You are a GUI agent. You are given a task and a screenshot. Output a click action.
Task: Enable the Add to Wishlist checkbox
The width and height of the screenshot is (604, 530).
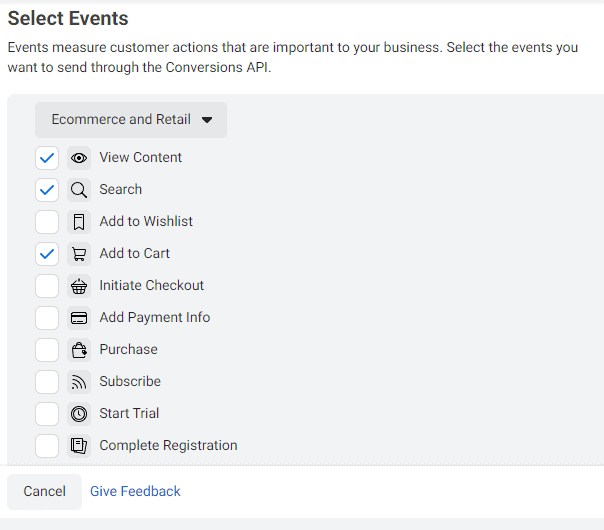pos(47,222)
